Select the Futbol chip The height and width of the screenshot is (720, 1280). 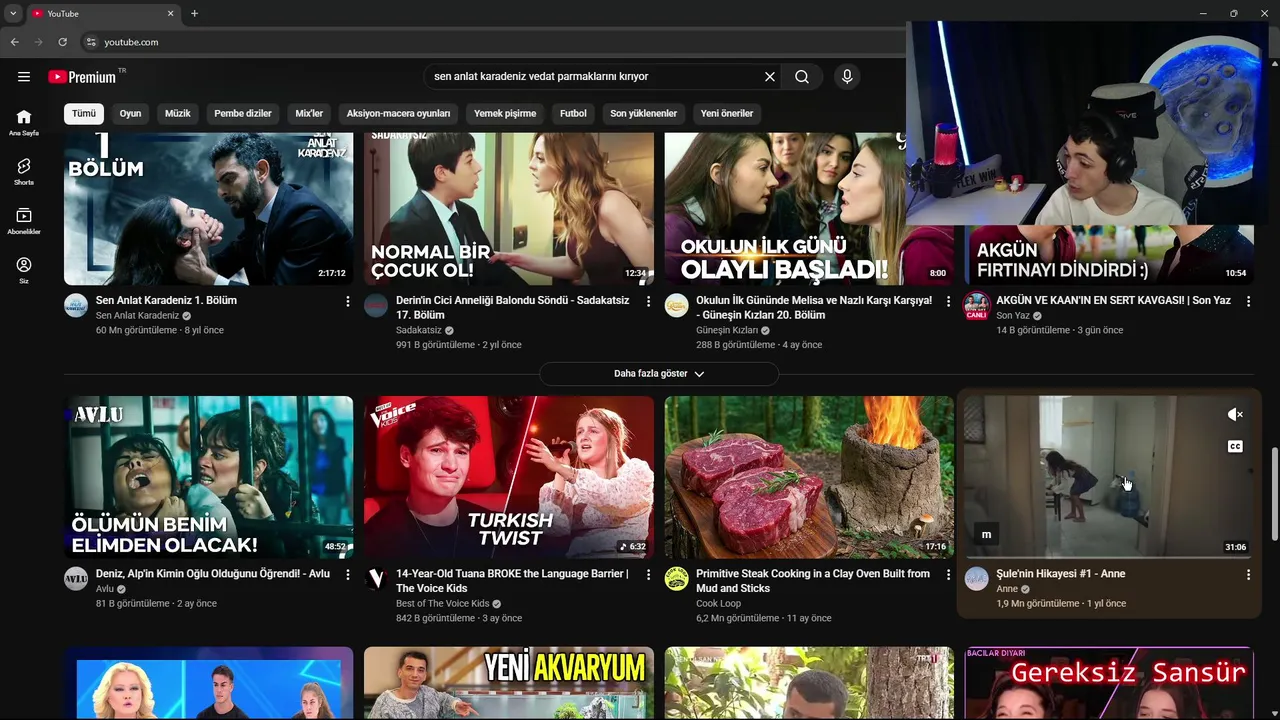[573, 114]
